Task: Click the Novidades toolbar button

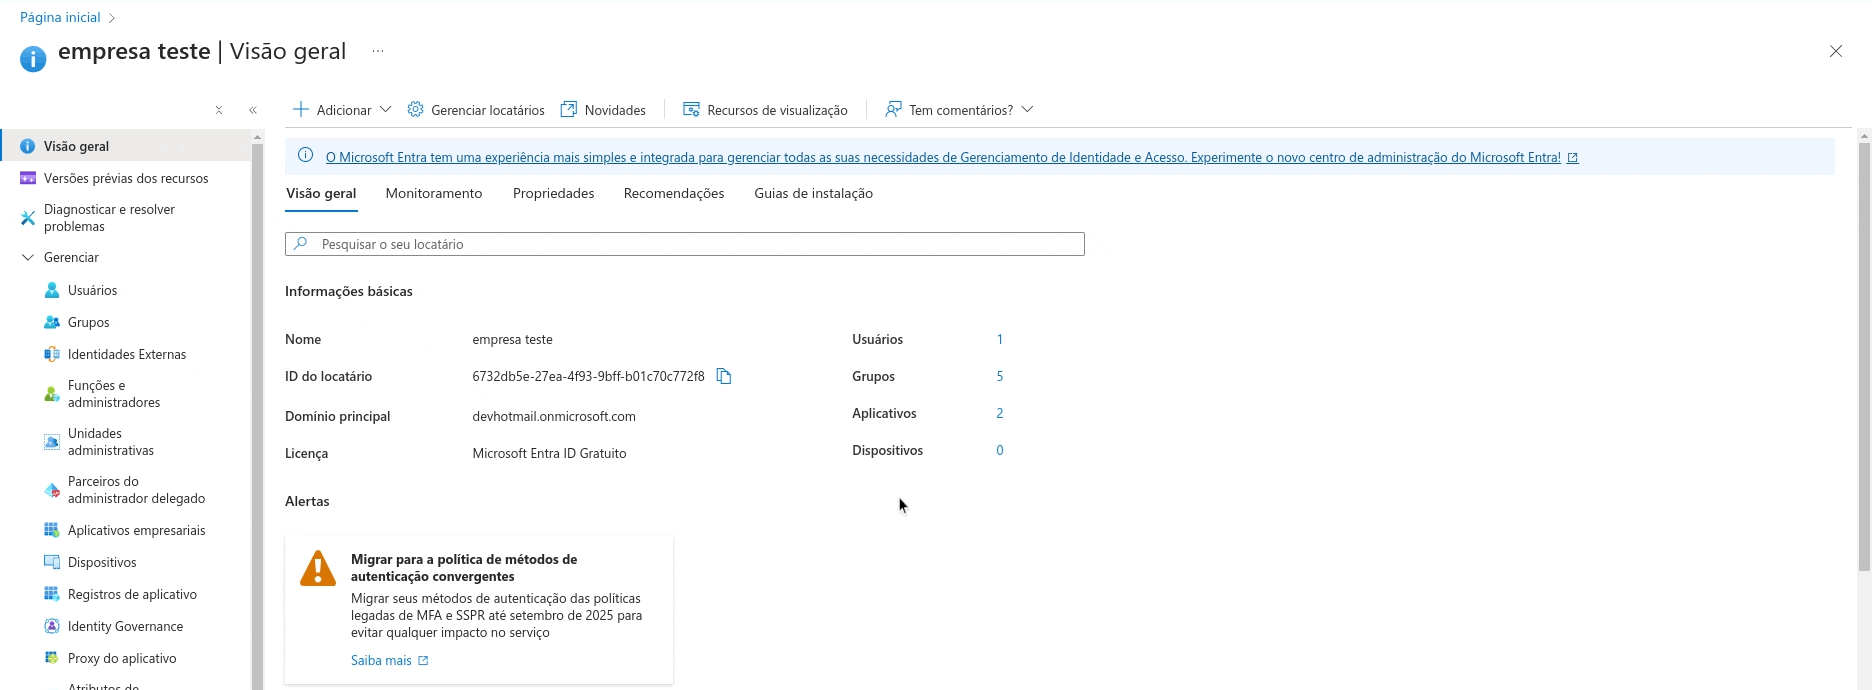Action: point(603,109)
